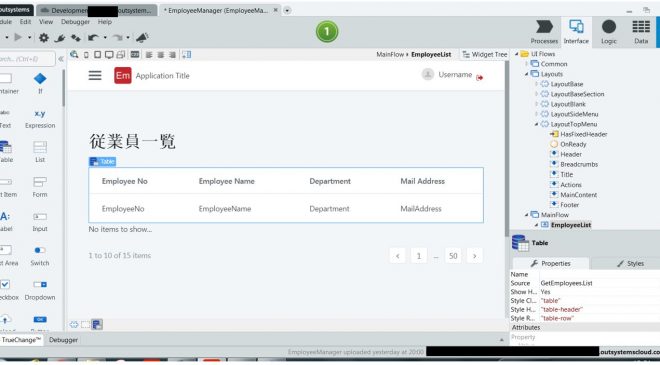
Task: Click the settings gear icon in toolbar
Action: 44,38
